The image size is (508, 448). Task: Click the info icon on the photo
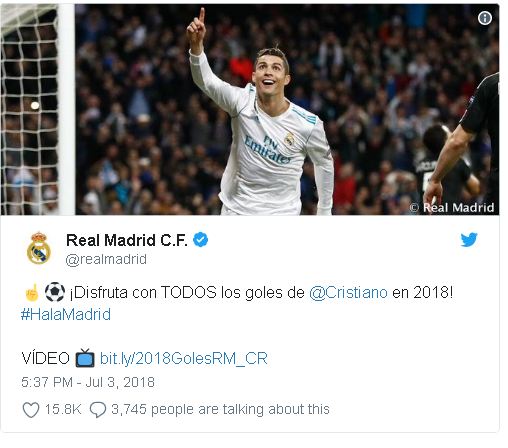484,18
